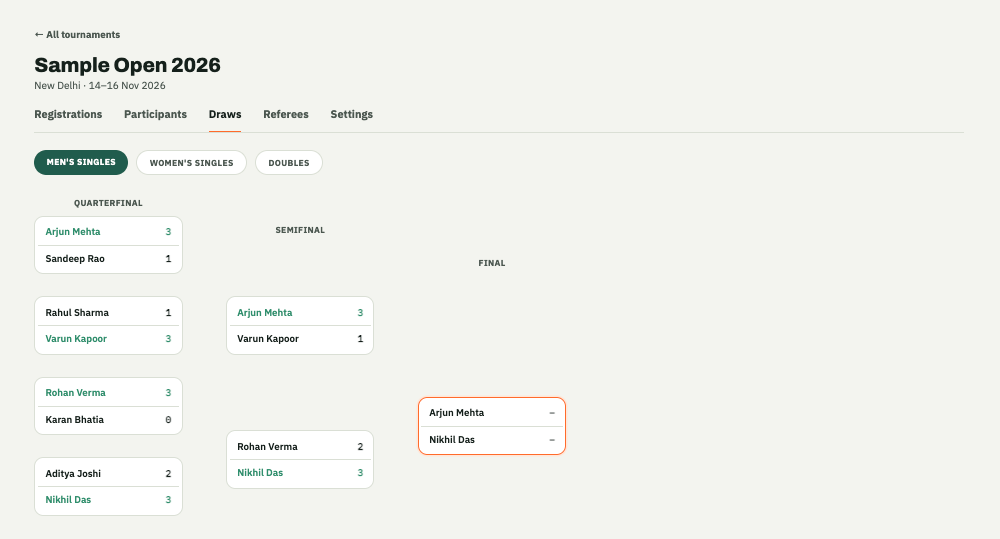This screenshot has height=539, width=1000.
Task: Open Arjun Mehta's row in the final
Action: [x=492, y=413]
